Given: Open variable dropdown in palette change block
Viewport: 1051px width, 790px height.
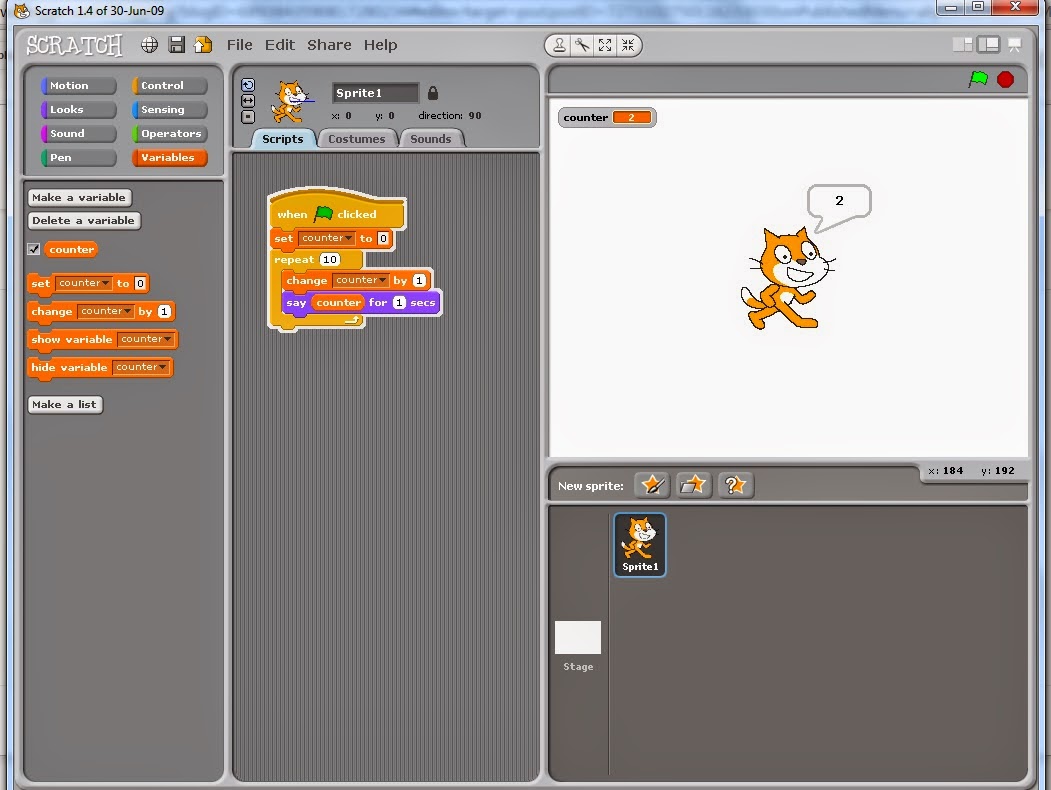Looking at the screenshot, I should (x=105, y=312).
